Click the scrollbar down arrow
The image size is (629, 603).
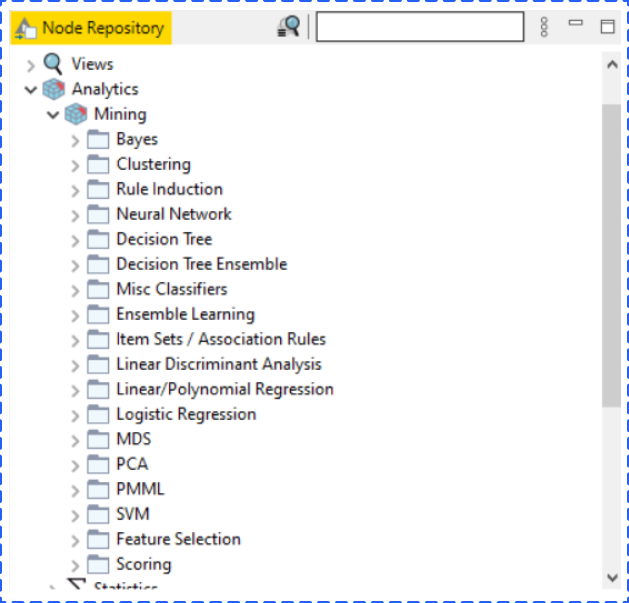pyautogui.click(x=612, y=578)
